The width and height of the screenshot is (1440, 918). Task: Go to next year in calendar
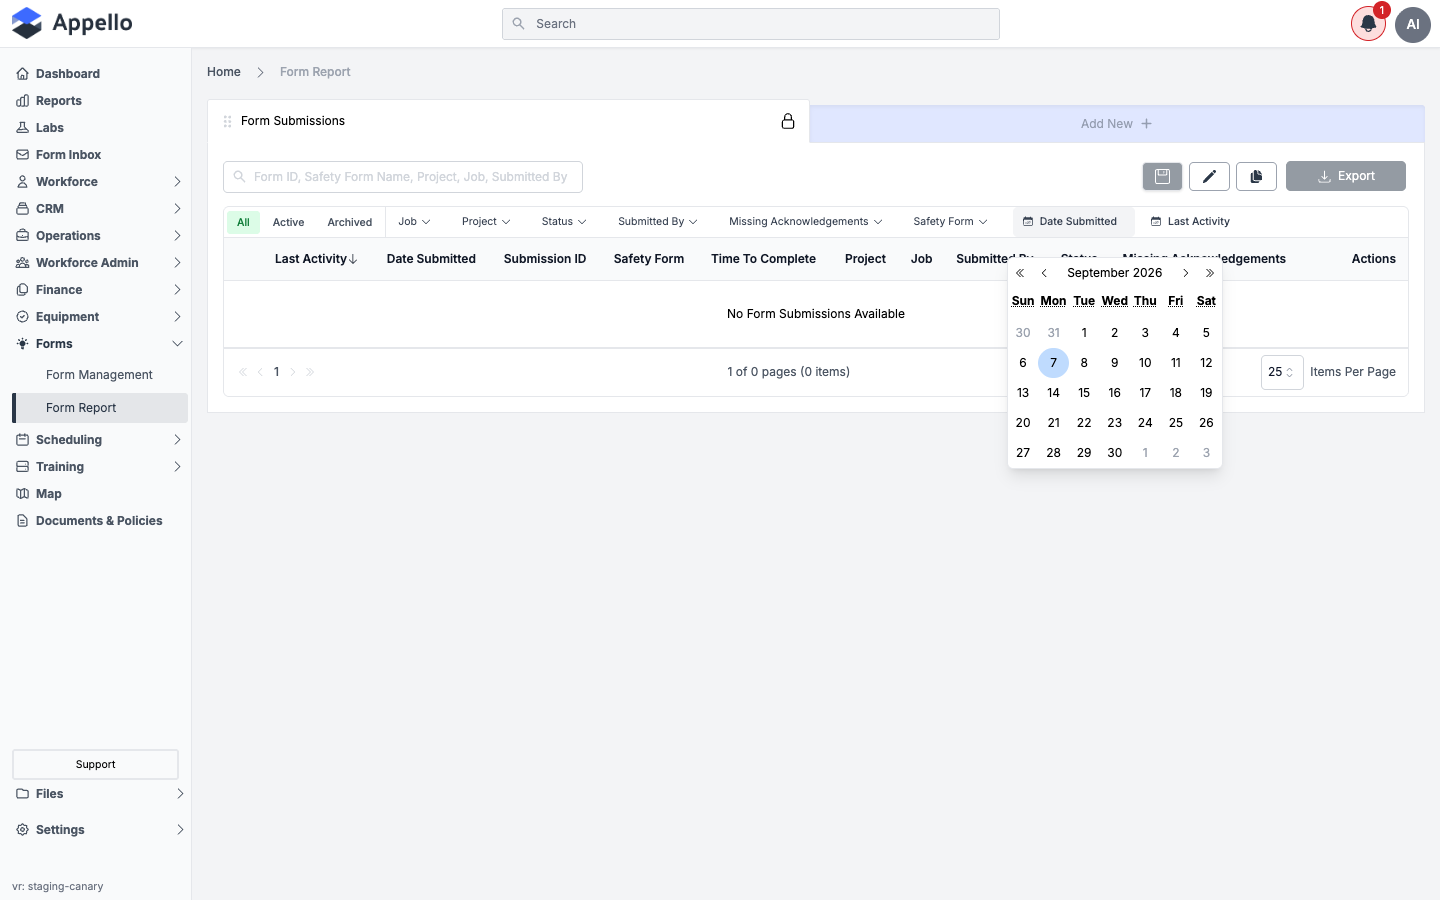[1210, 273]
